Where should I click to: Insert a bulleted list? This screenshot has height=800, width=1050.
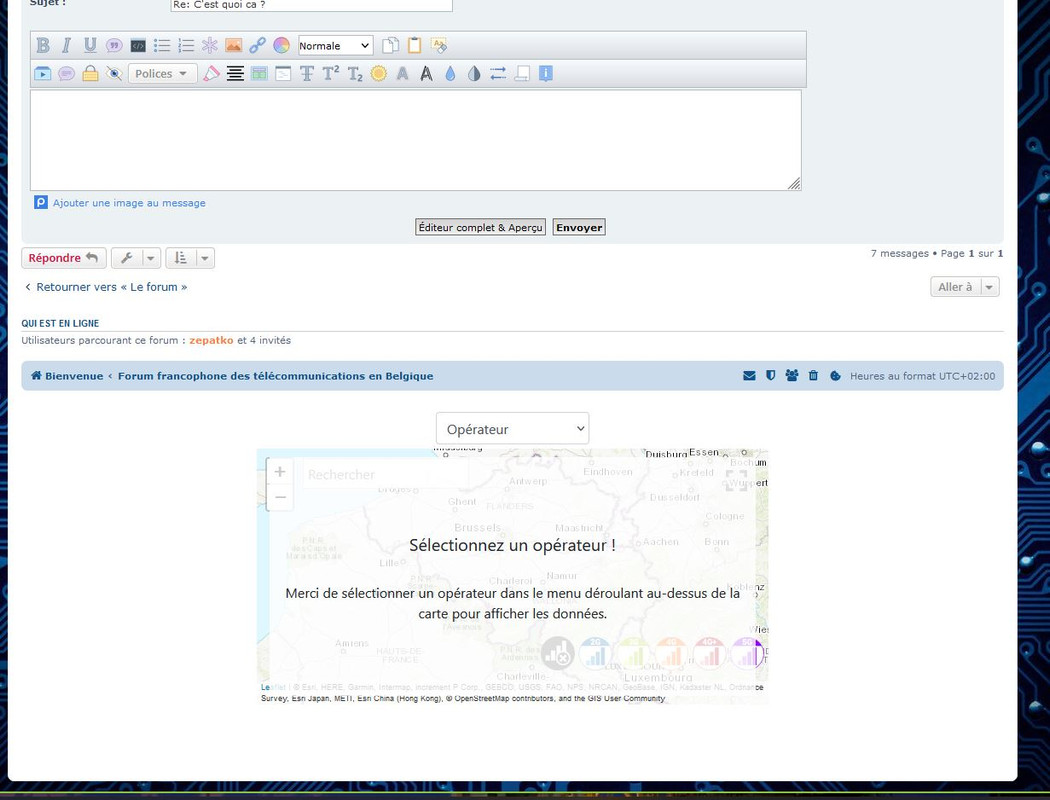tap(161, 46)
